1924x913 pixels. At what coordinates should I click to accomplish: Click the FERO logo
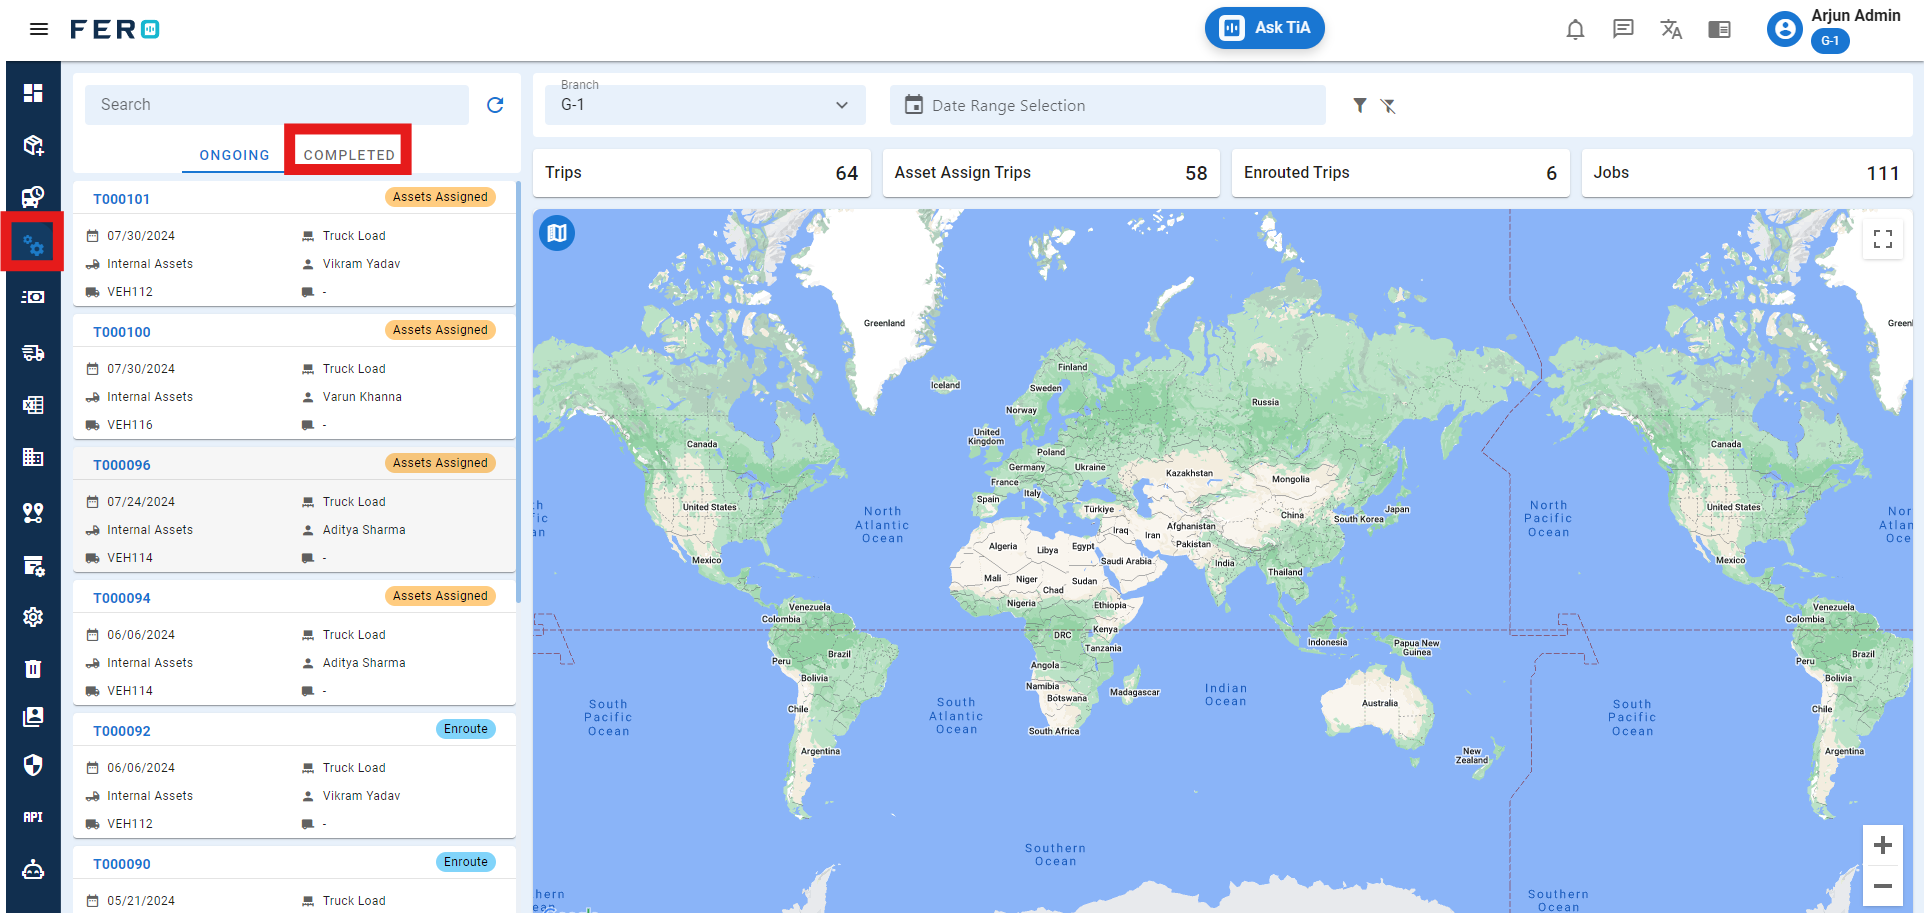point(115,29)
